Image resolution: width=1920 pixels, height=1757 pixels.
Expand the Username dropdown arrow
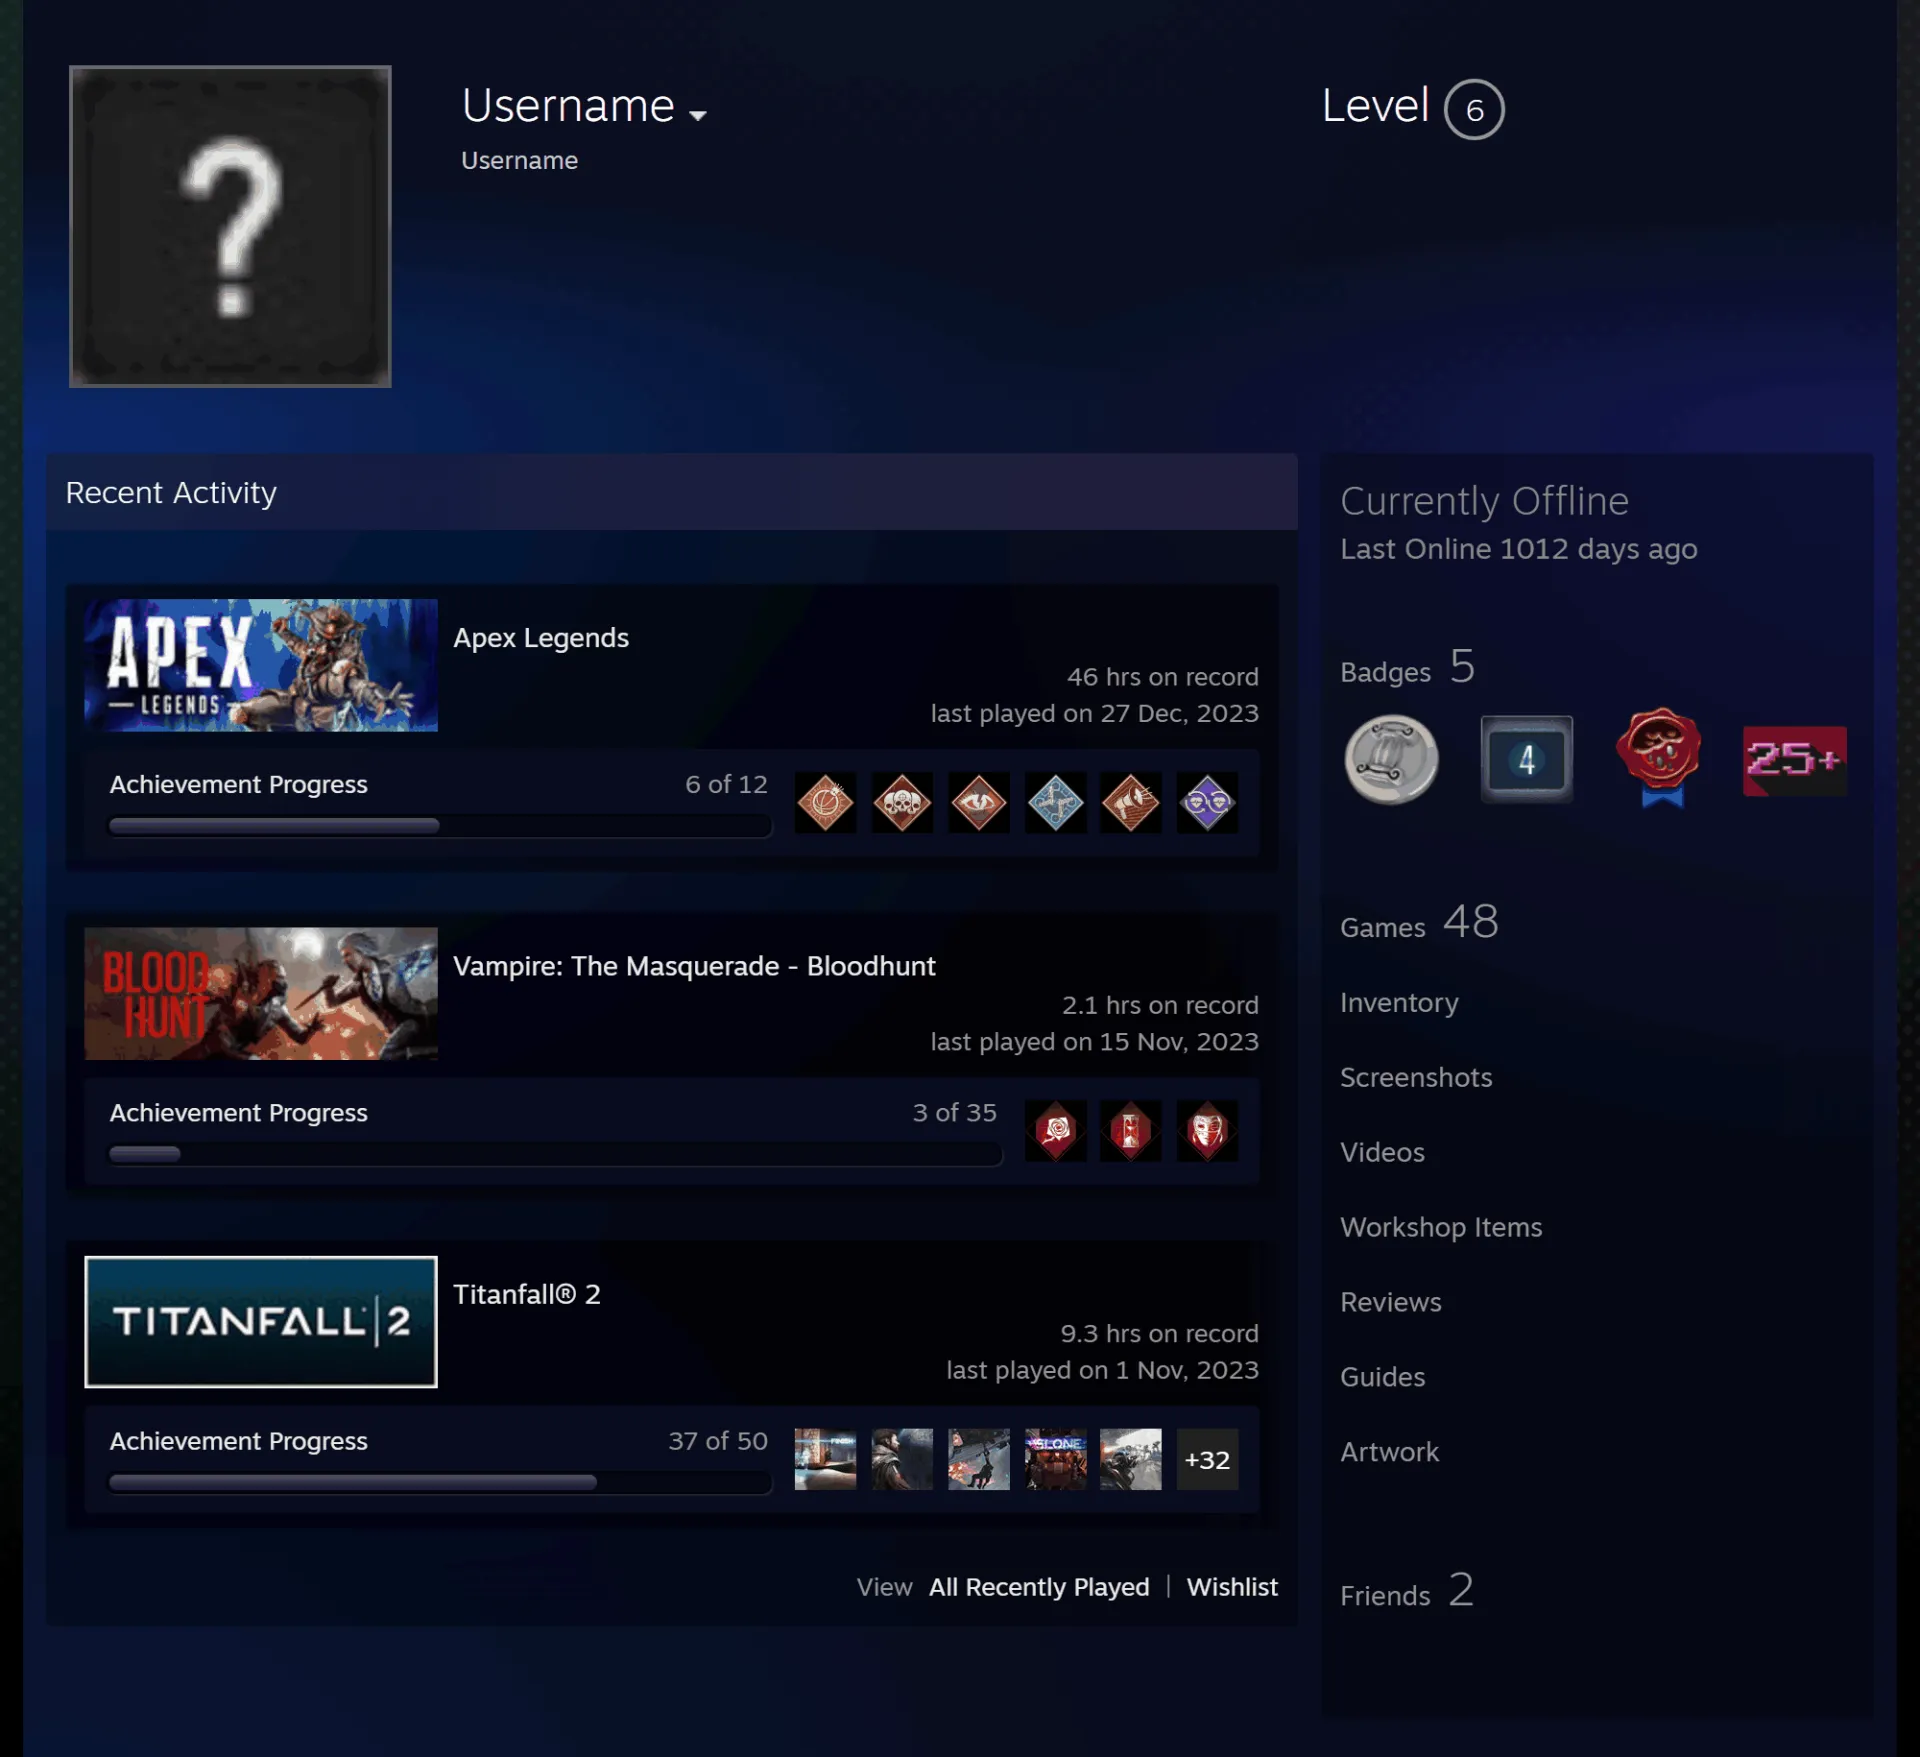[698, 115]
